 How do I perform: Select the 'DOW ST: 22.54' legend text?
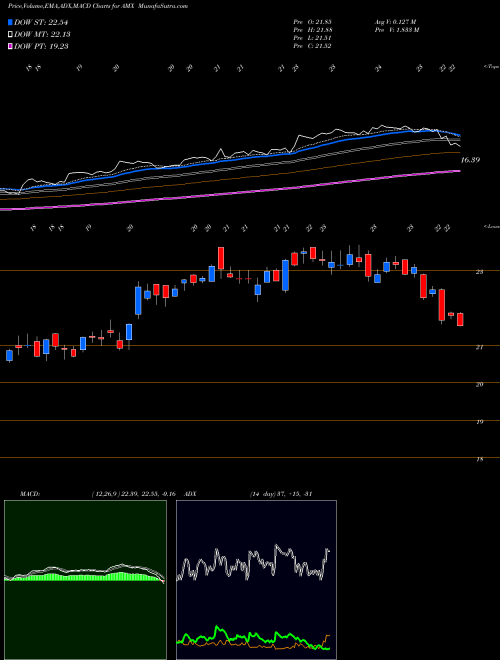pyautogui.click(x=41, y=22)
